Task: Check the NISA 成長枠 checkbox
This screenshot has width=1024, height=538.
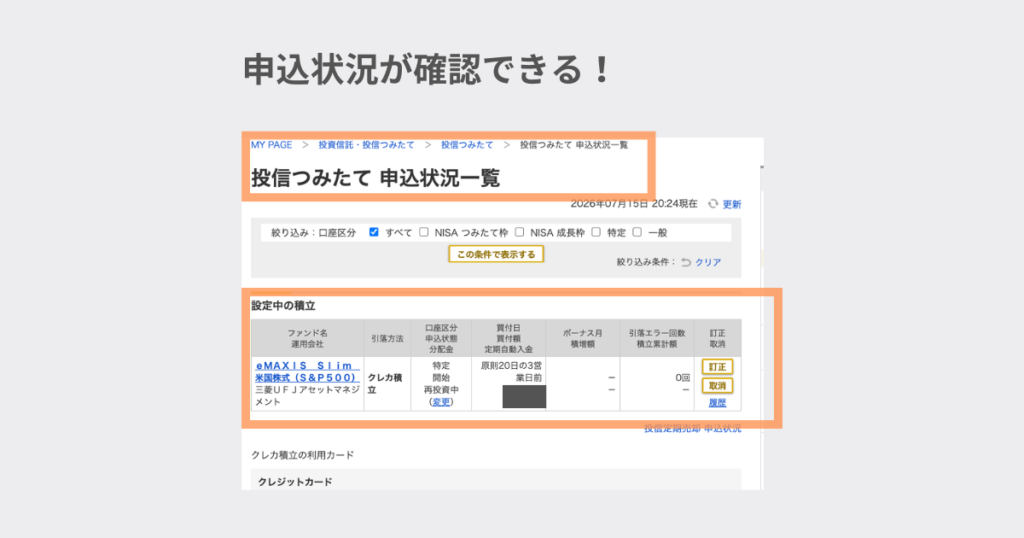Action: (x=519, y=232)
